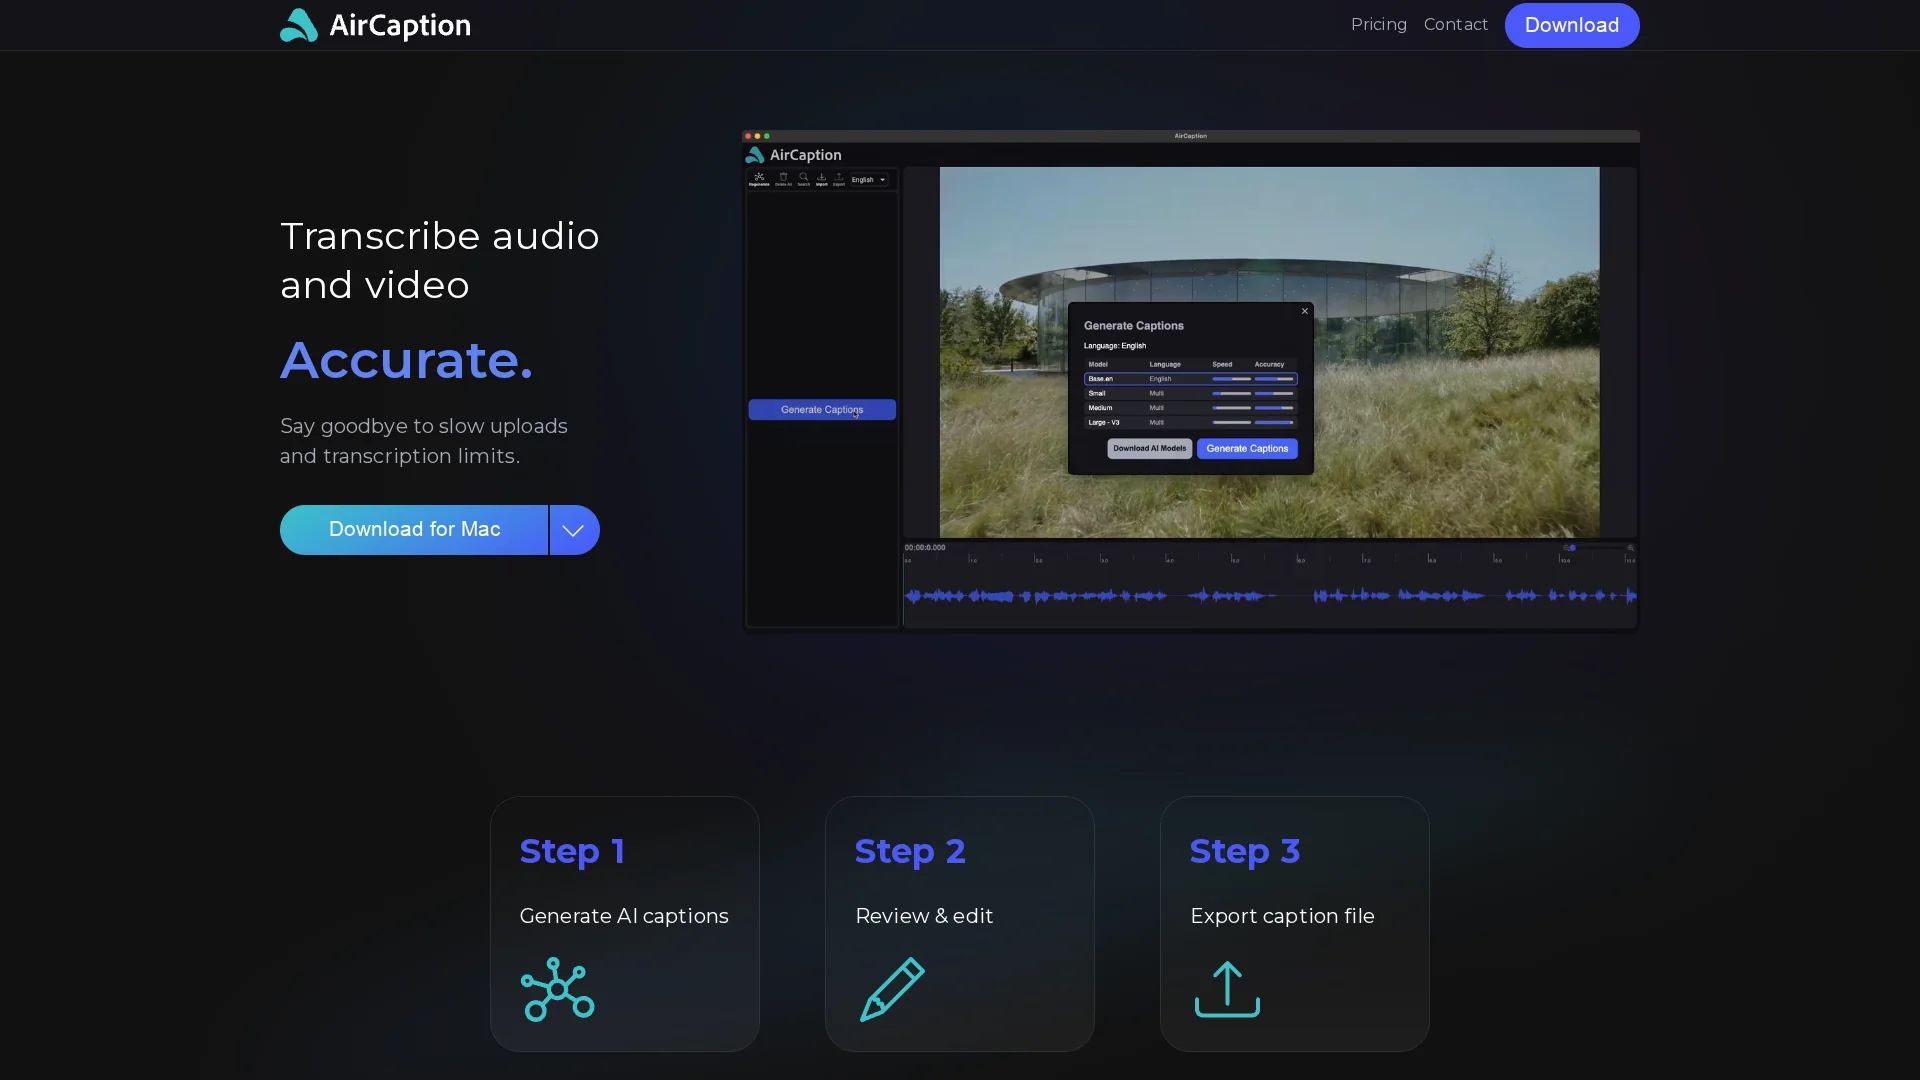Screen dimensions: 1920x1080
Task: Select the Medium model row
Action: click(x=1191, y=408)
